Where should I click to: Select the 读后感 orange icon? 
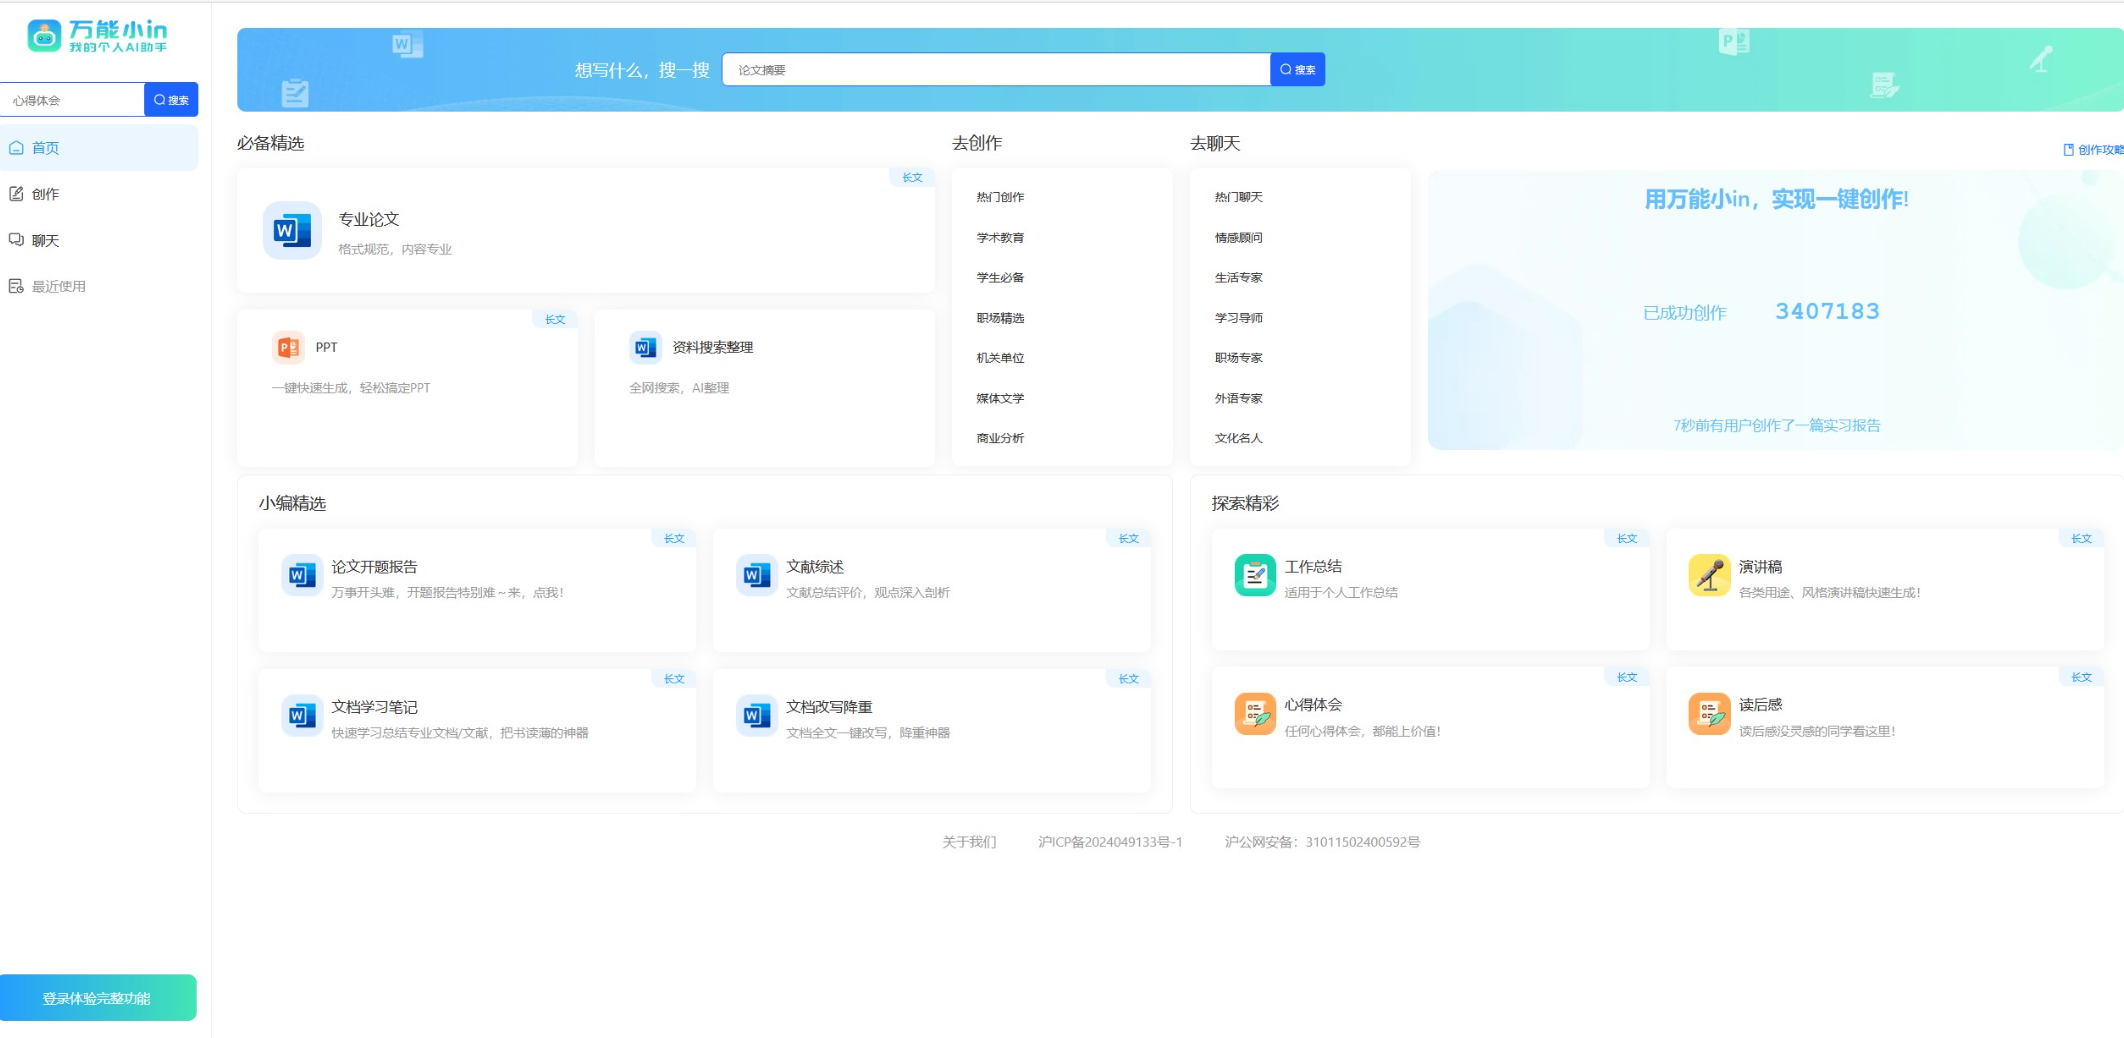[1708, 713]
